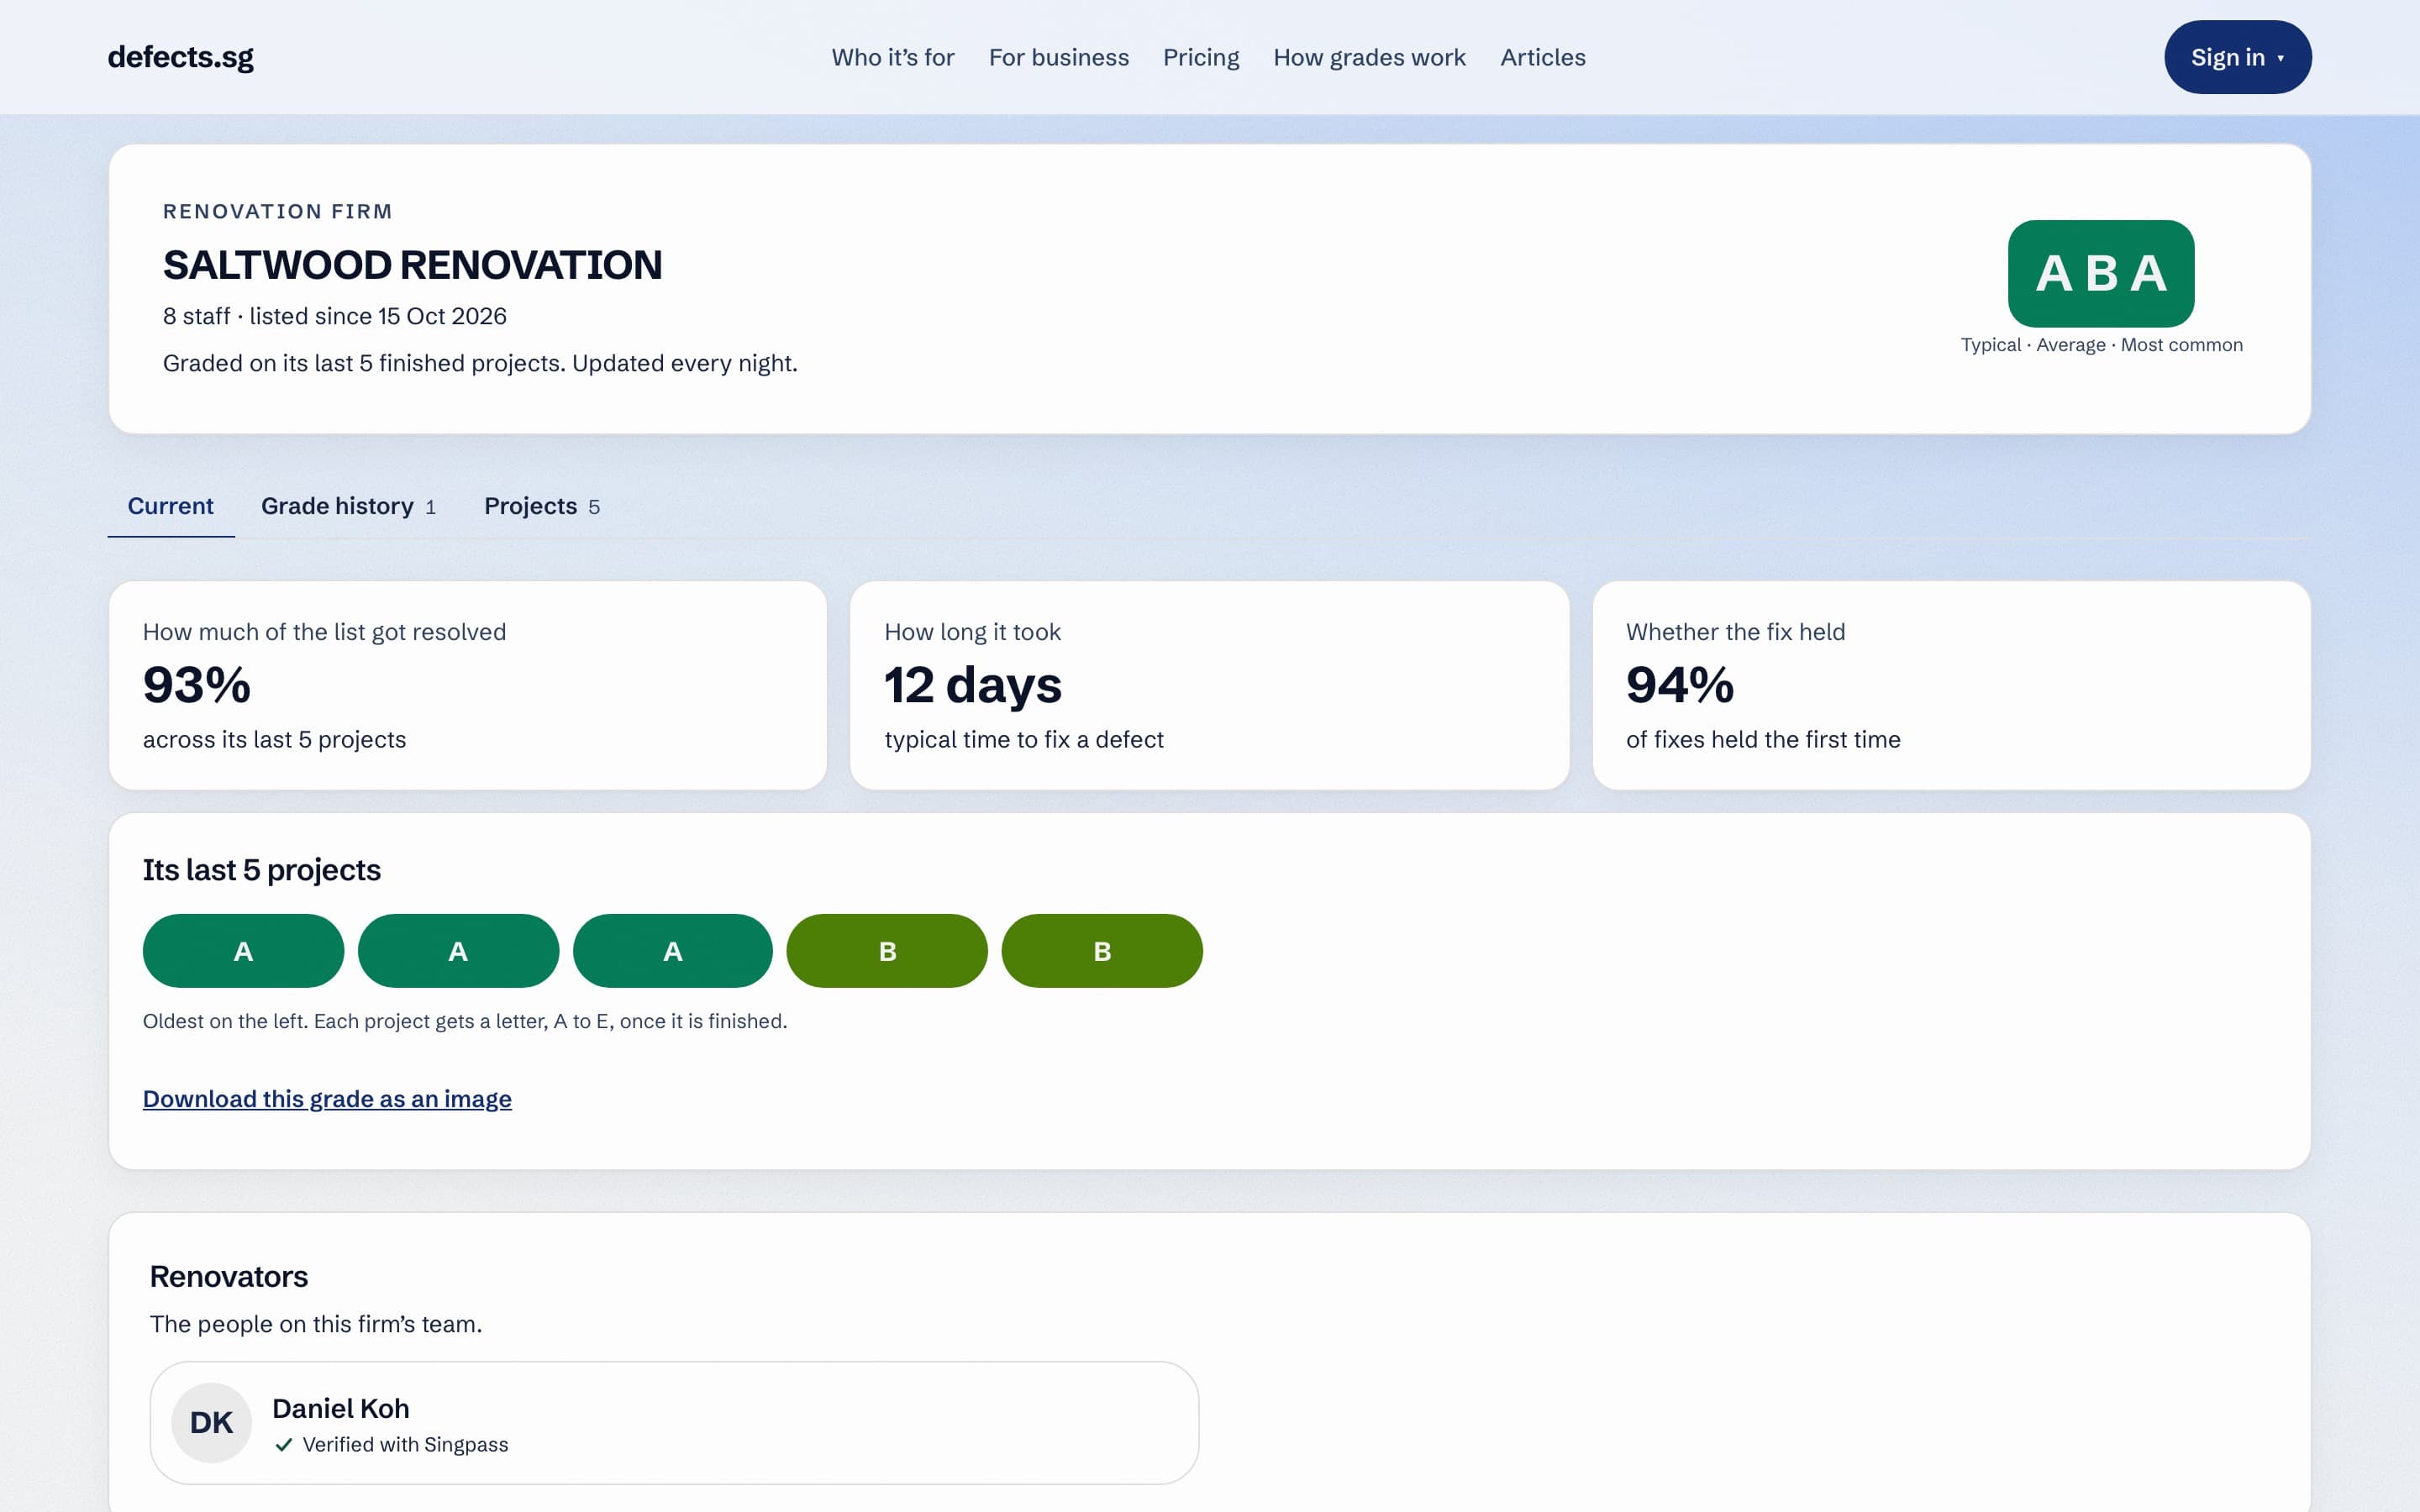Click 'Graded on its last 5 finished projects'

pos(480,363)
